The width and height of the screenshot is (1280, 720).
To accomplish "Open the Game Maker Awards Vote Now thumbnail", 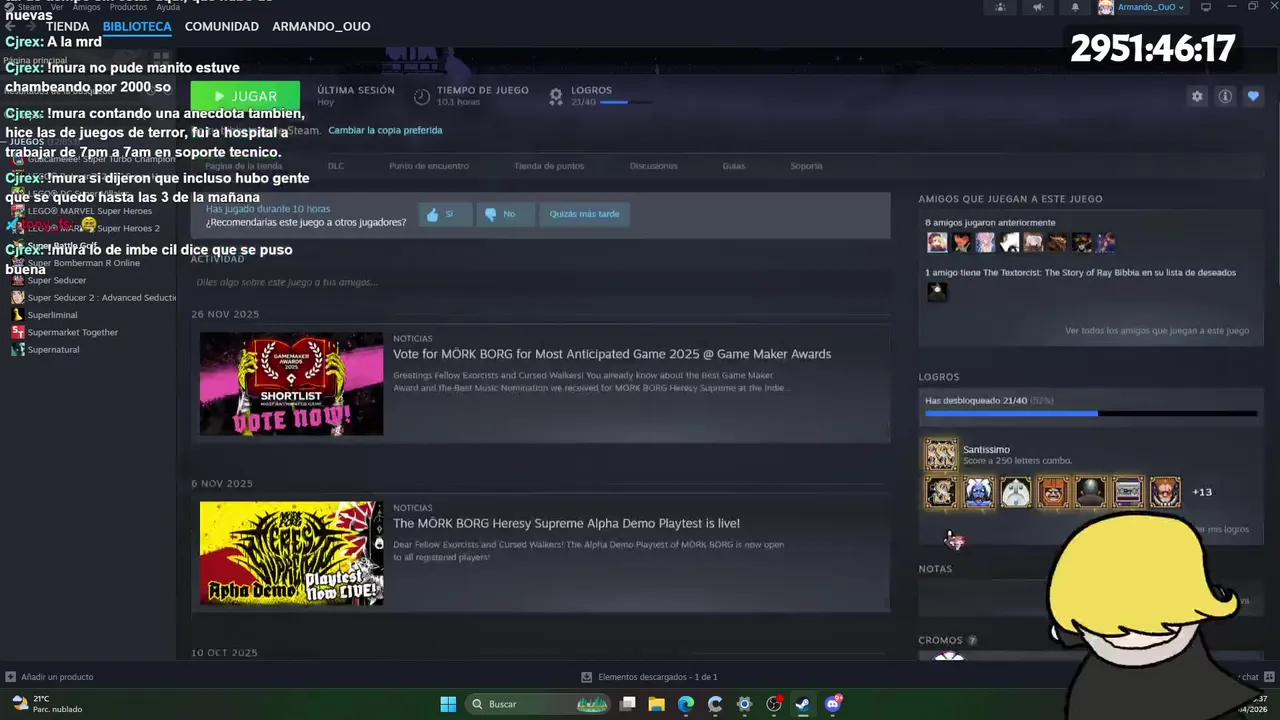I will 291,384.
